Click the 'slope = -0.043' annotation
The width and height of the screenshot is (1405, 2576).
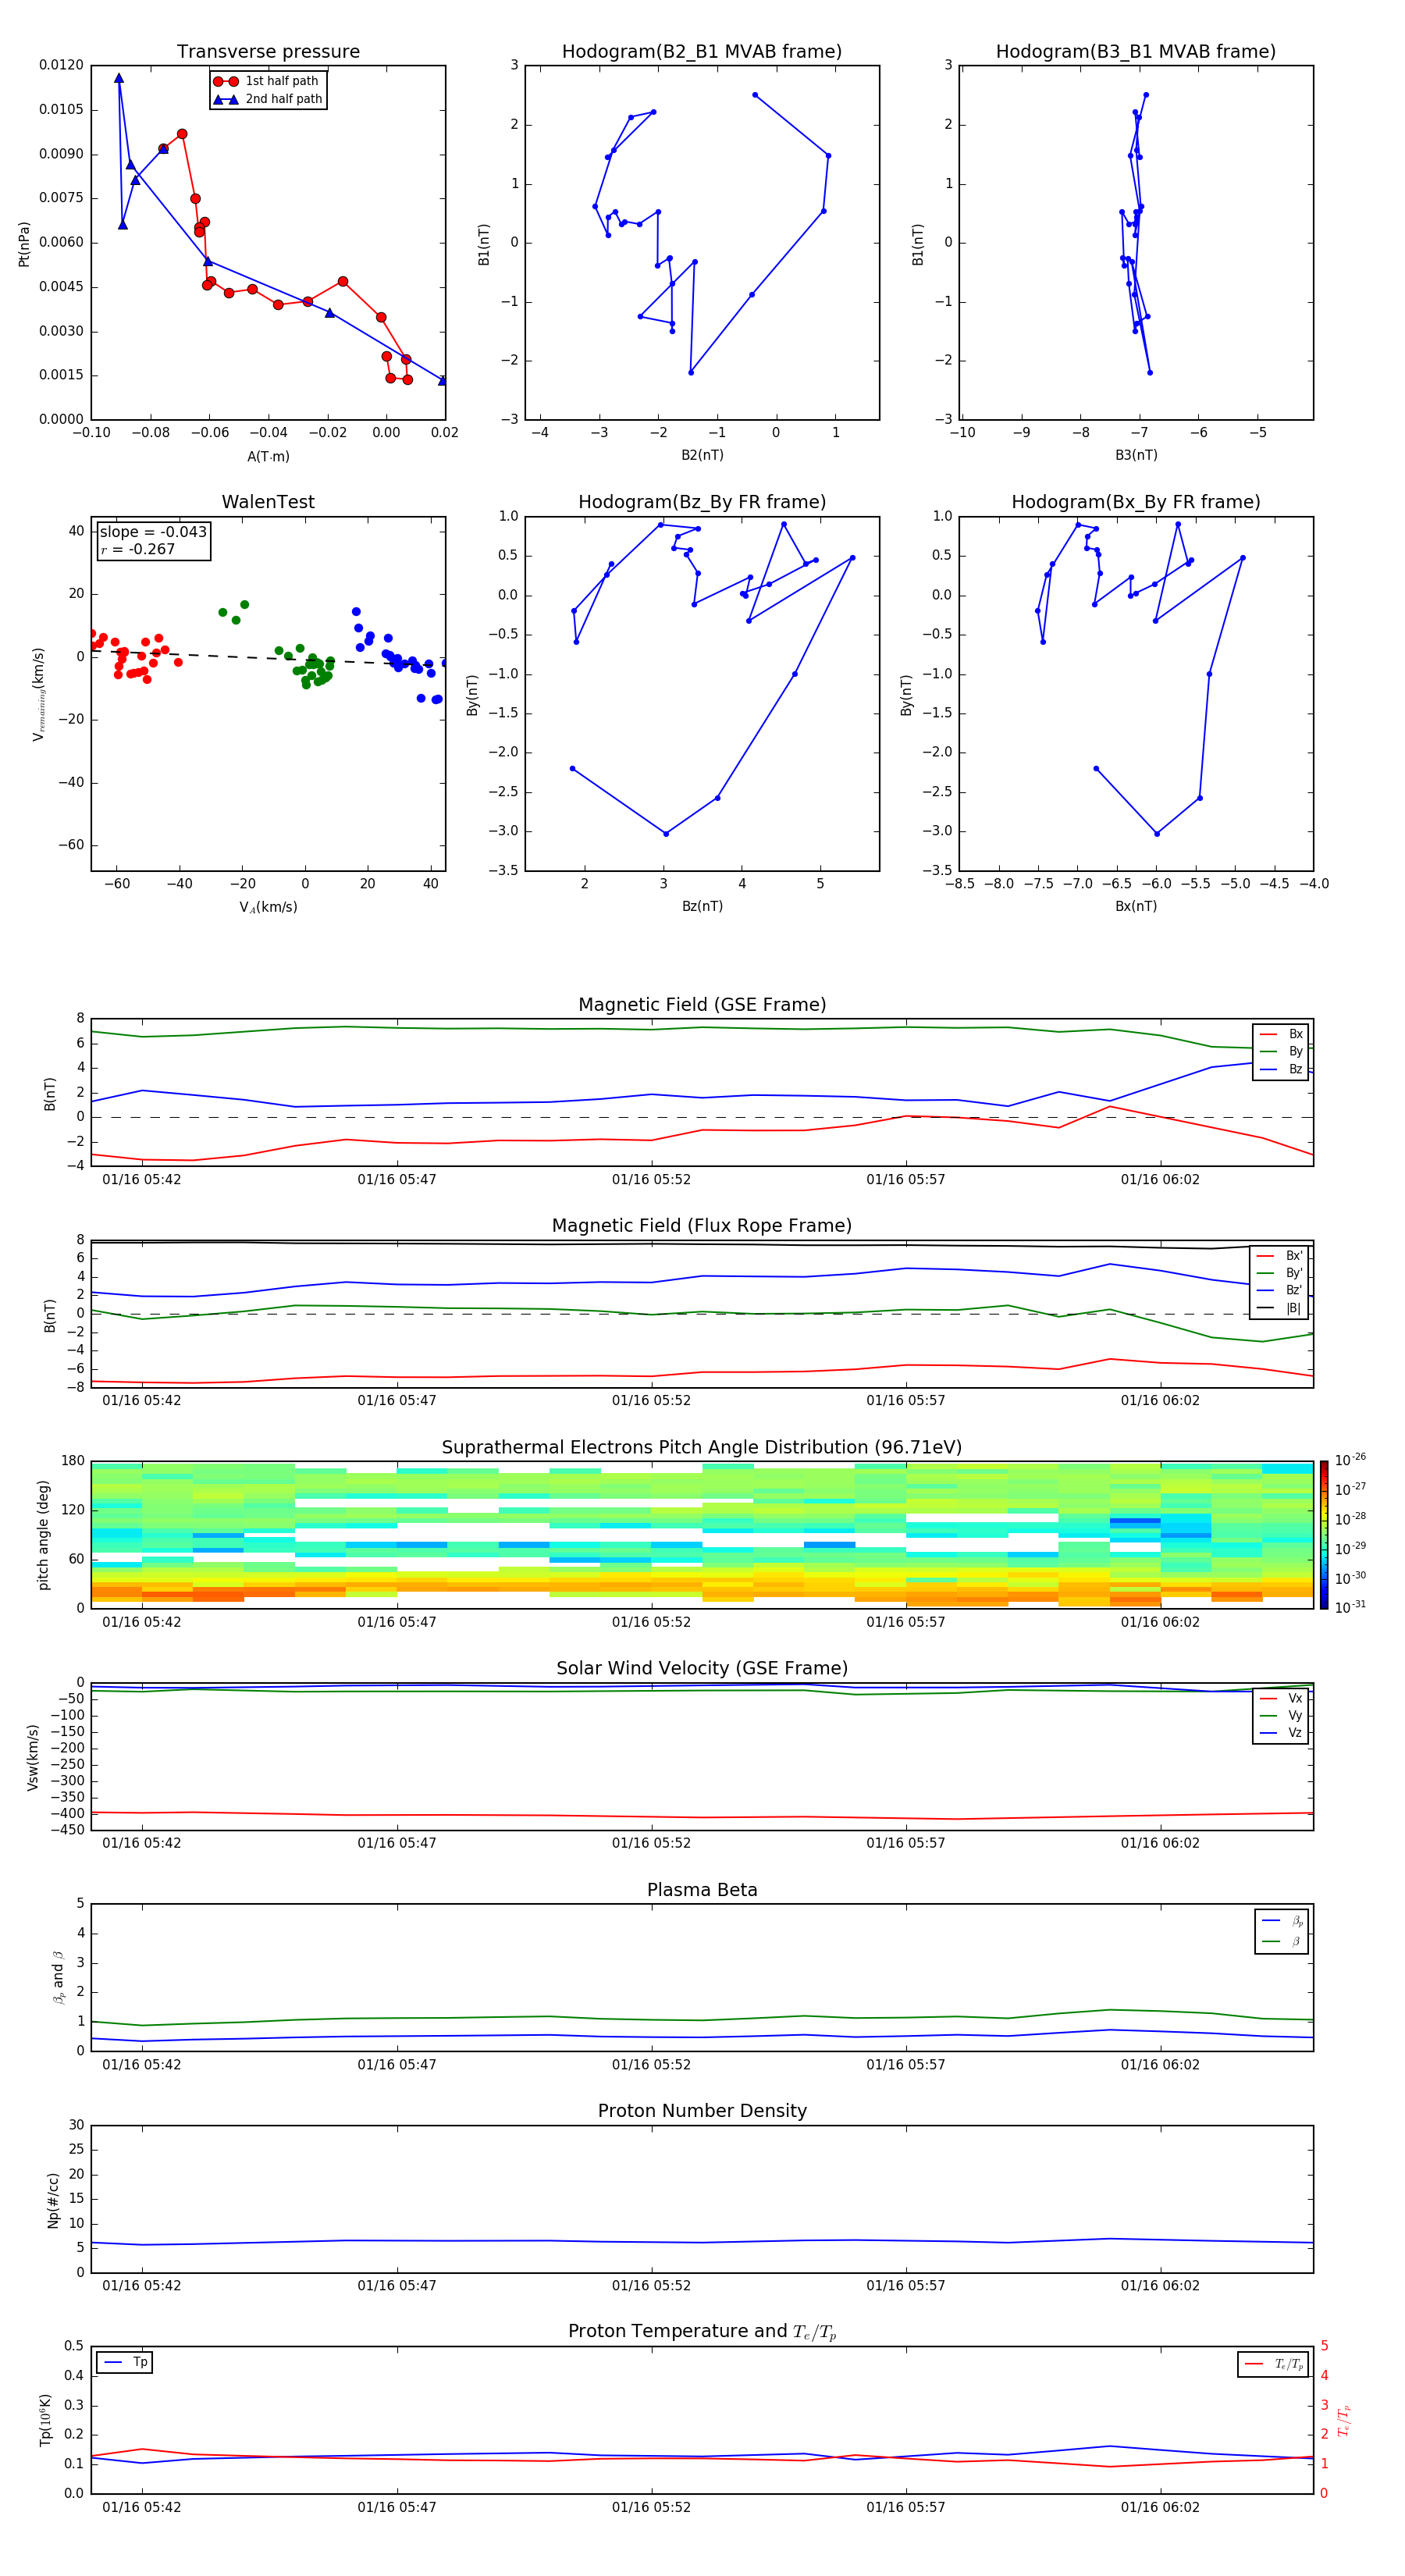click(x=153, y=532)
